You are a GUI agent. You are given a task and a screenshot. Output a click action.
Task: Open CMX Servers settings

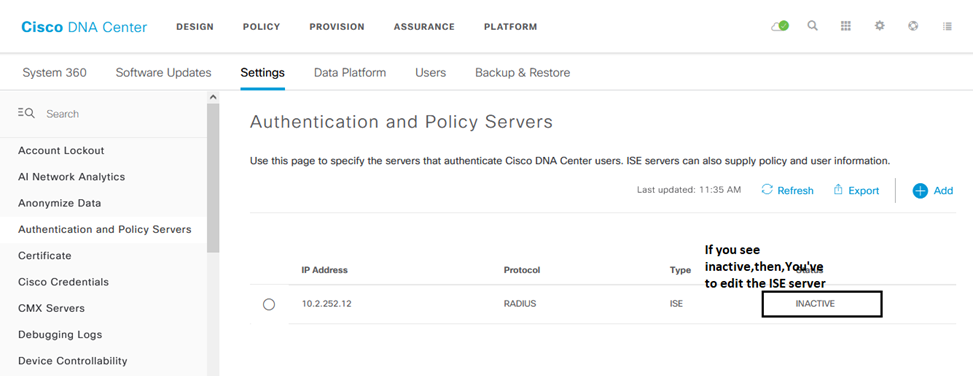[52, 308]
